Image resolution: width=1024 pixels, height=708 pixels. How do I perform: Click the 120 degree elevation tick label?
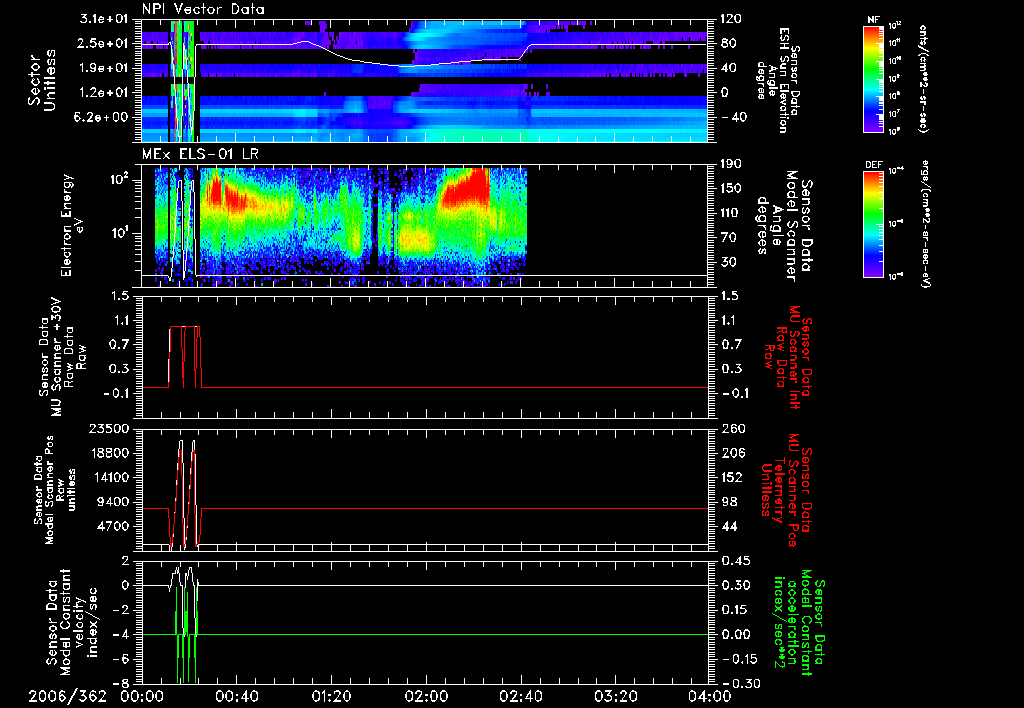click(x=729, y=19)
